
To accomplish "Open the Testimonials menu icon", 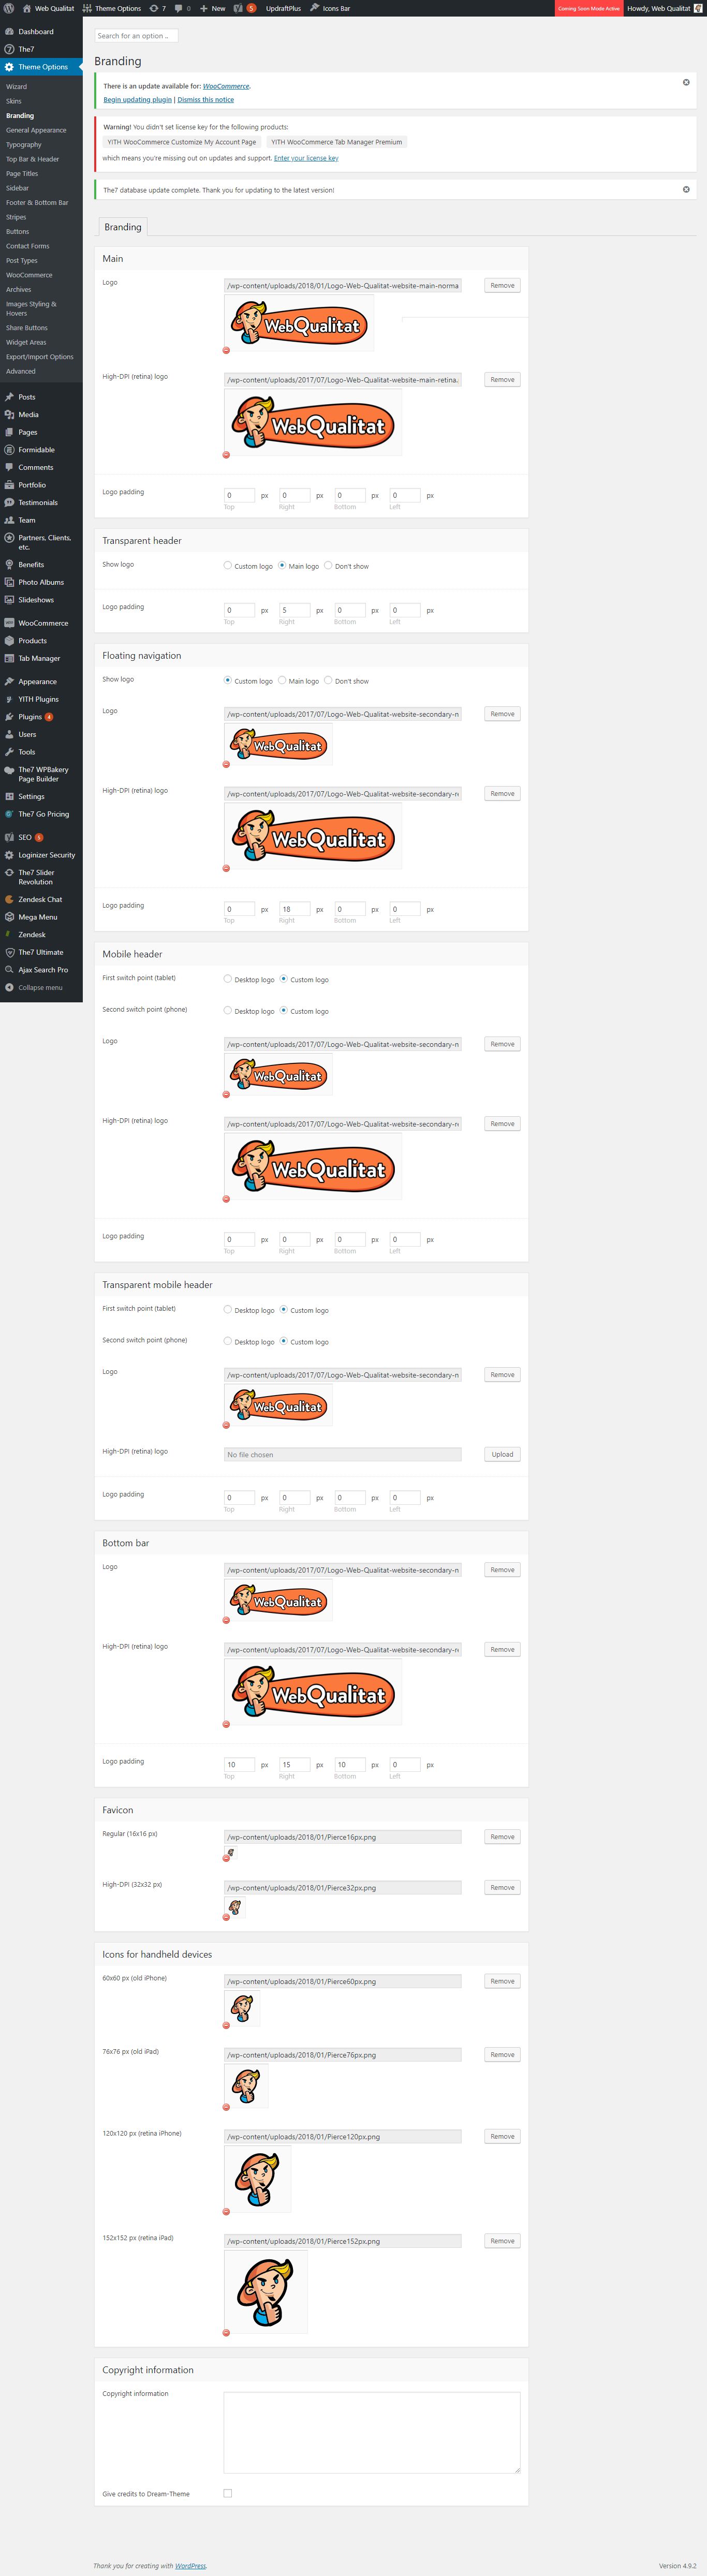I will [9, 502].
